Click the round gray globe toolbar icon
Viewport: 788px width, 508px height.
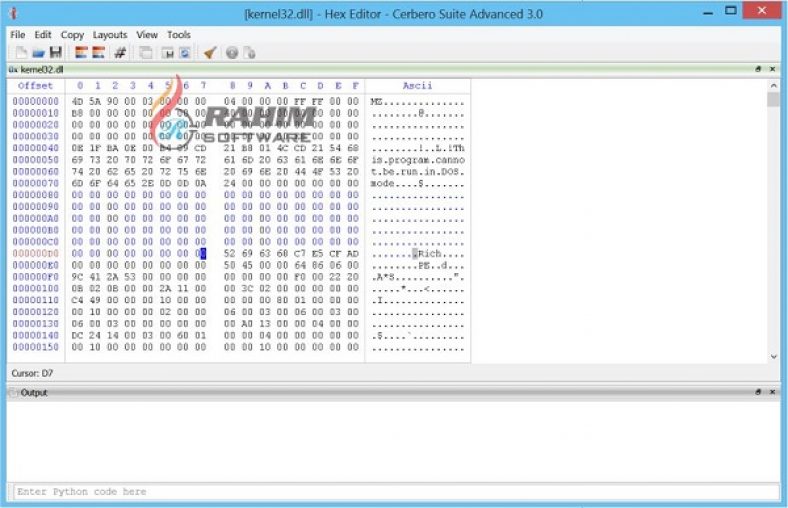click(232, 52)
